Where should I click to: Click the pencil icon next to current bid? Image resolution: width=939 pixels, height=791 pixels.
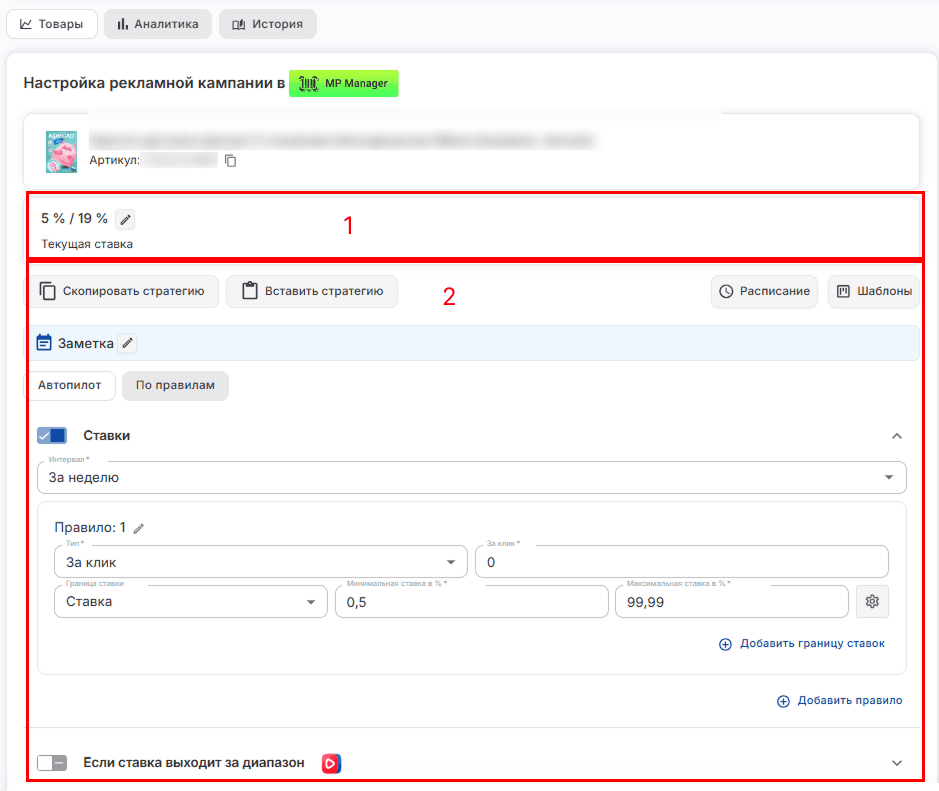[125, 219]
